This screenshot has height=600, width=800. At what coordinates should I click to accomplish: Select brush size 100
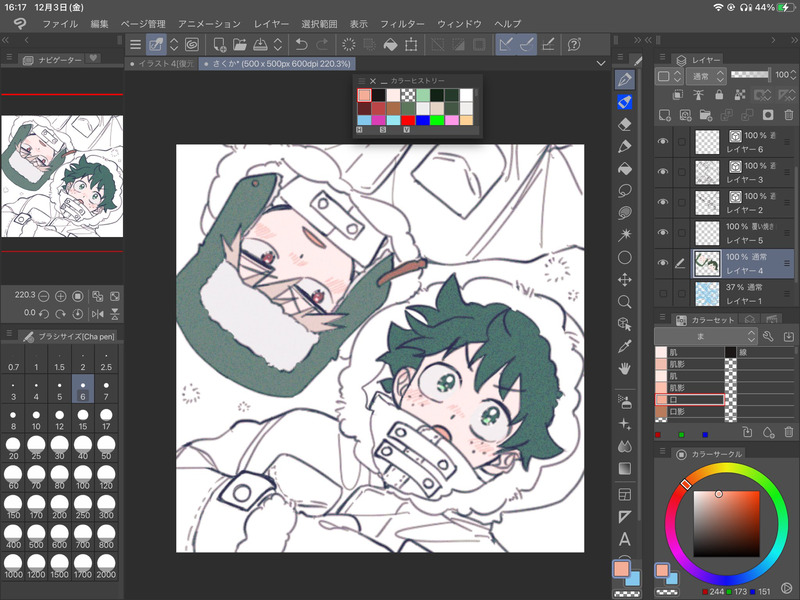click(83, 479)
